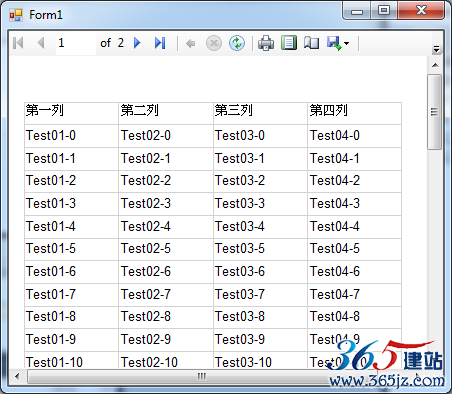Screen dimensions: 452x394
Task: Click cell Test01-1
Action: [71, 159]
